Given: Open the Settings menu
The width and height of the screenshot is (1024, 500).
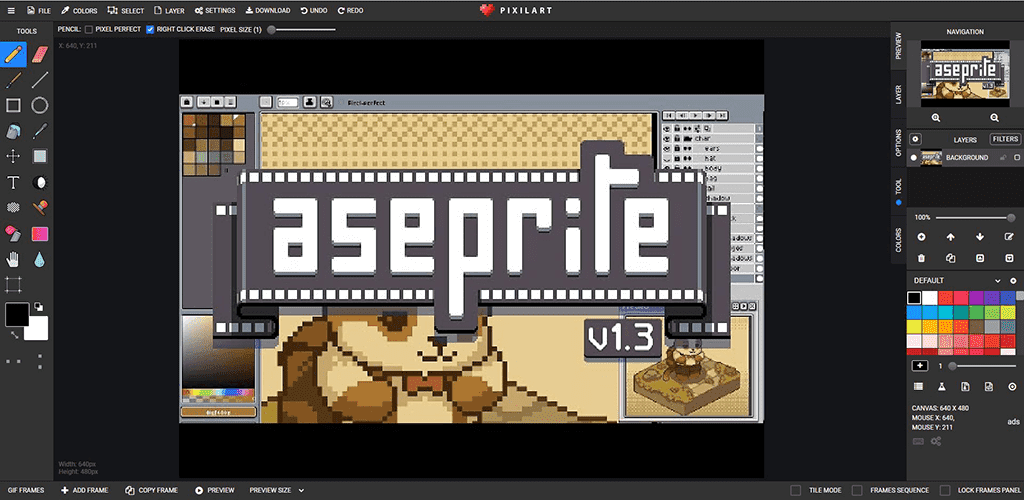Looking at the screenshot, I should pos(215,10).
